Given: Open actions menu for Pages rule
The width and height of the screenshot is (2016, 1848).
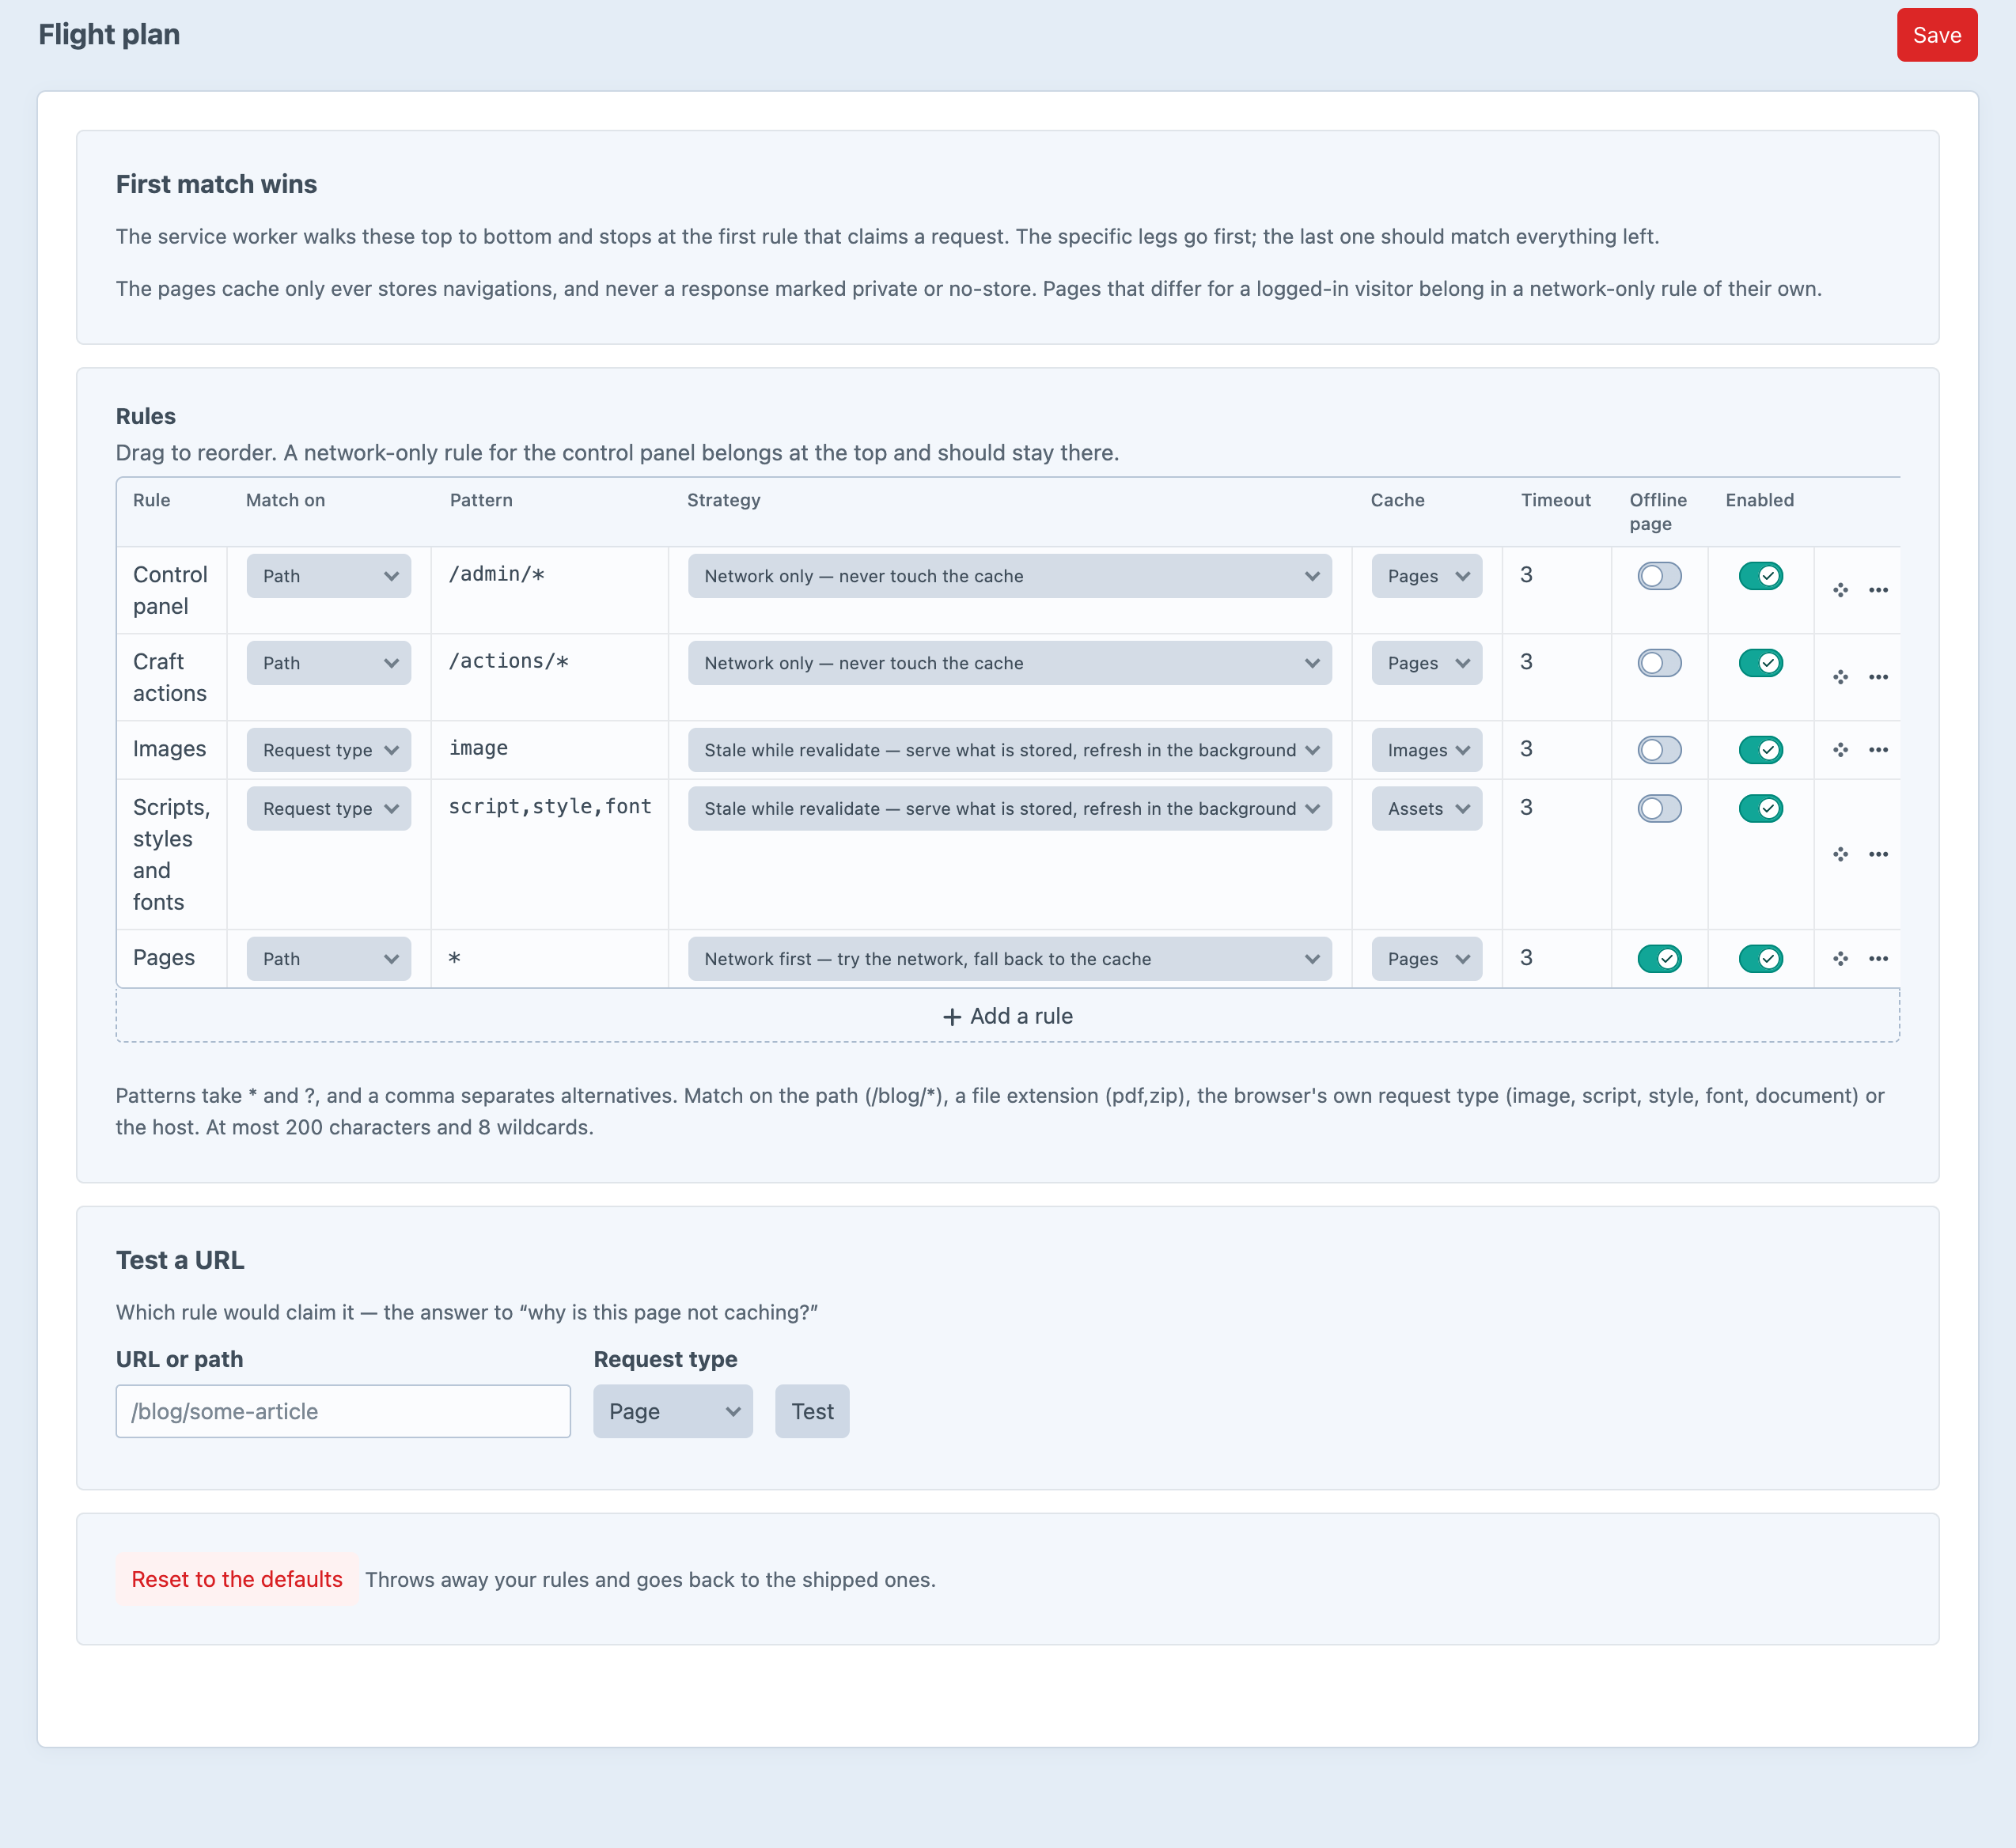Looking at the screenshot, I should [1878, 959].
